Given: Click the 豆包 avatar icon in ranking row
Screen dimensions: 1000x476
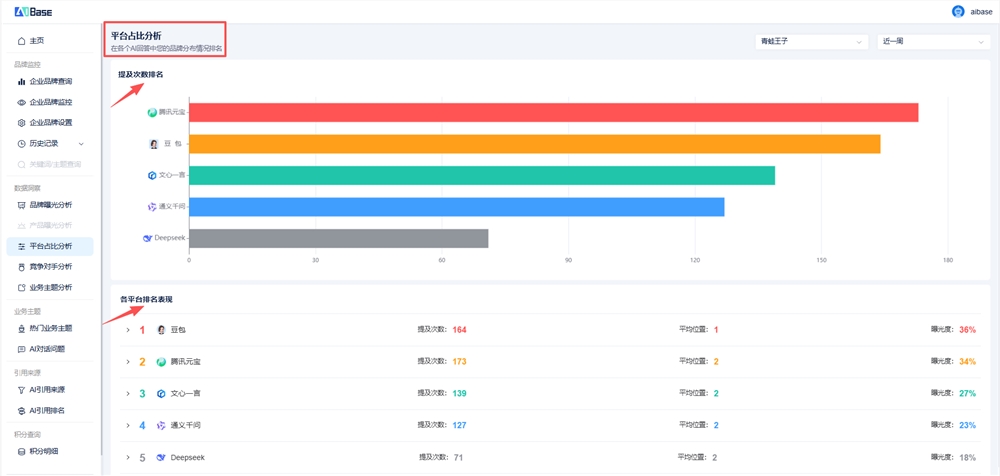Looking at the screenshot, I should [161, 330].
